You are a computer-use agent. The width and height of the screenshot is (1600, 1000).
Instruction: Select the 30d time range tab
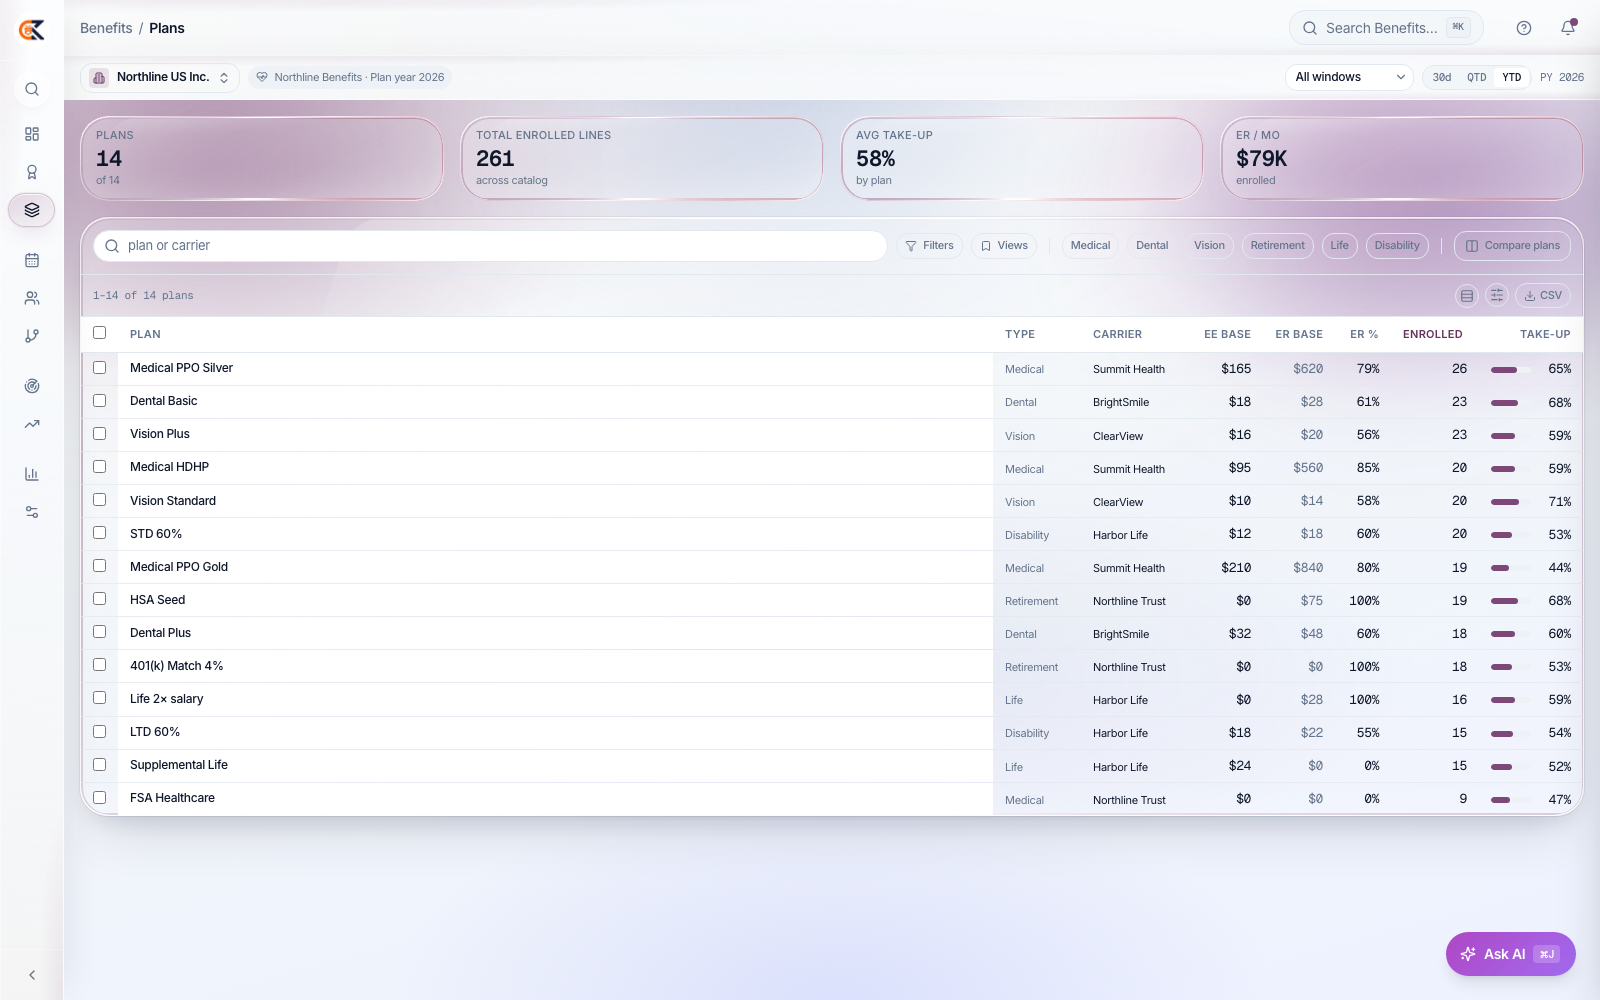pos(1442,77)
